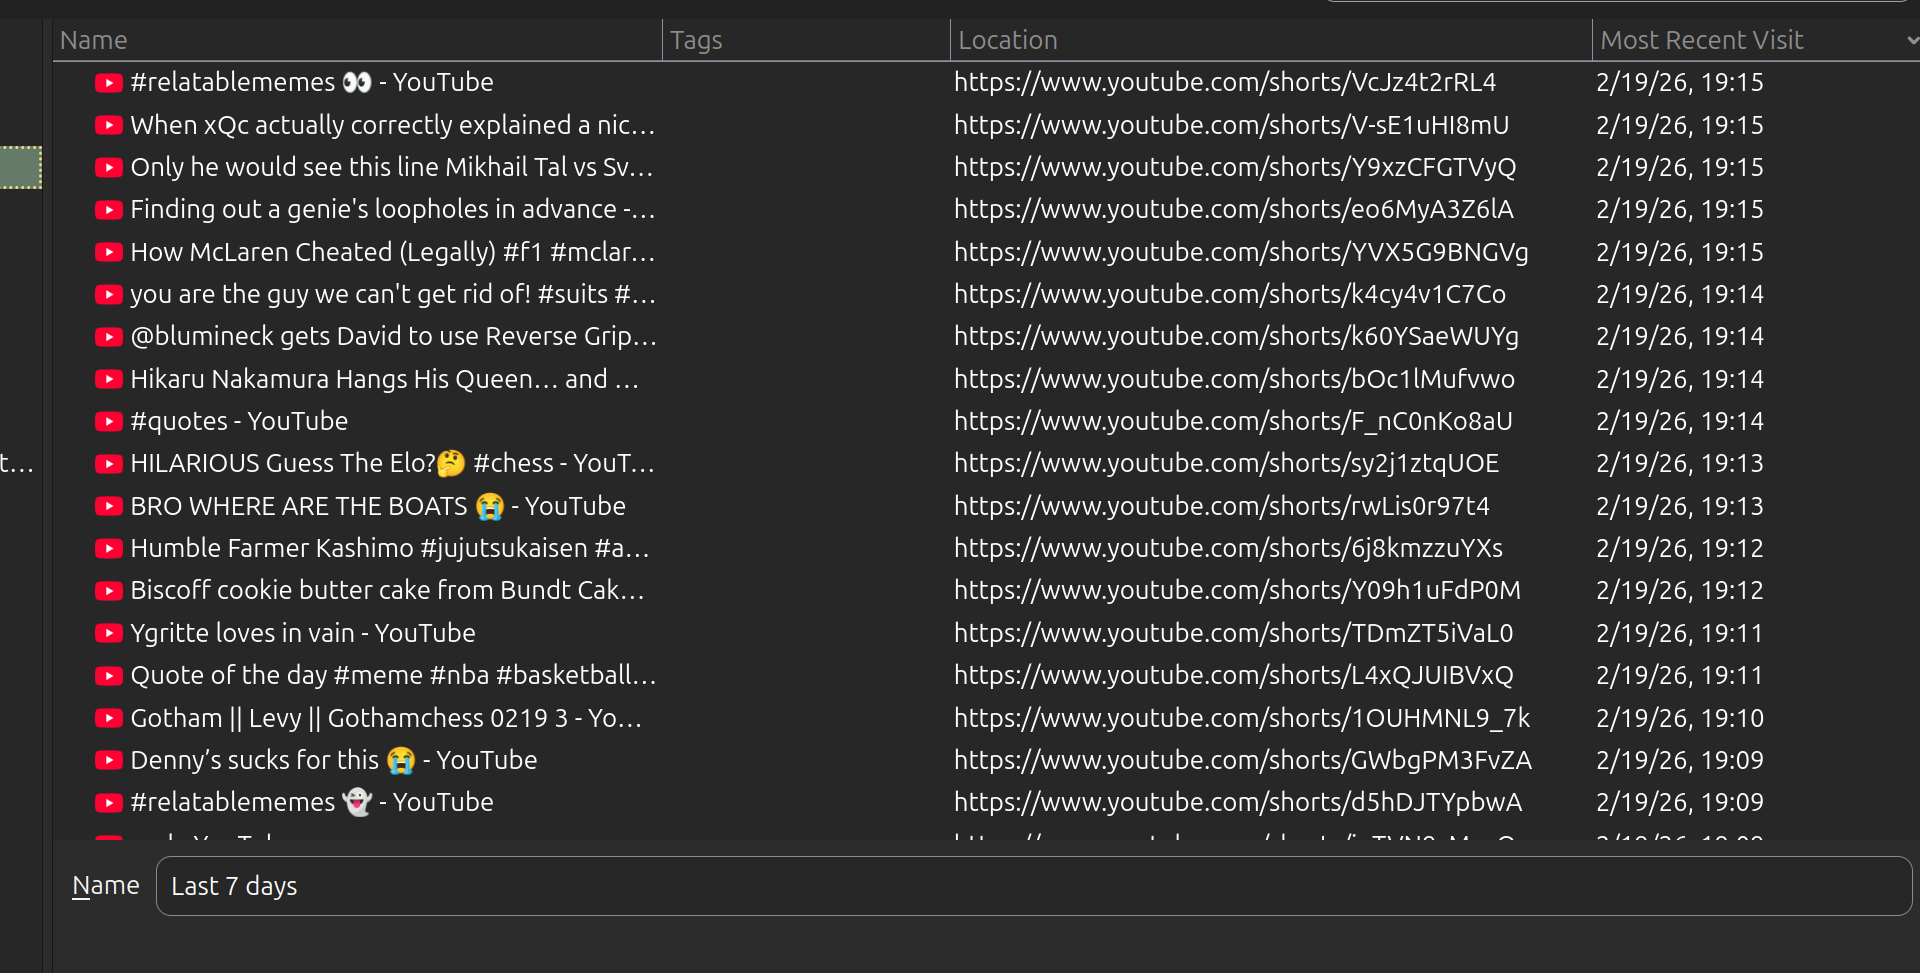Select YouTube icon beside '#quotes - YouTube'

(x=109, y=421)
